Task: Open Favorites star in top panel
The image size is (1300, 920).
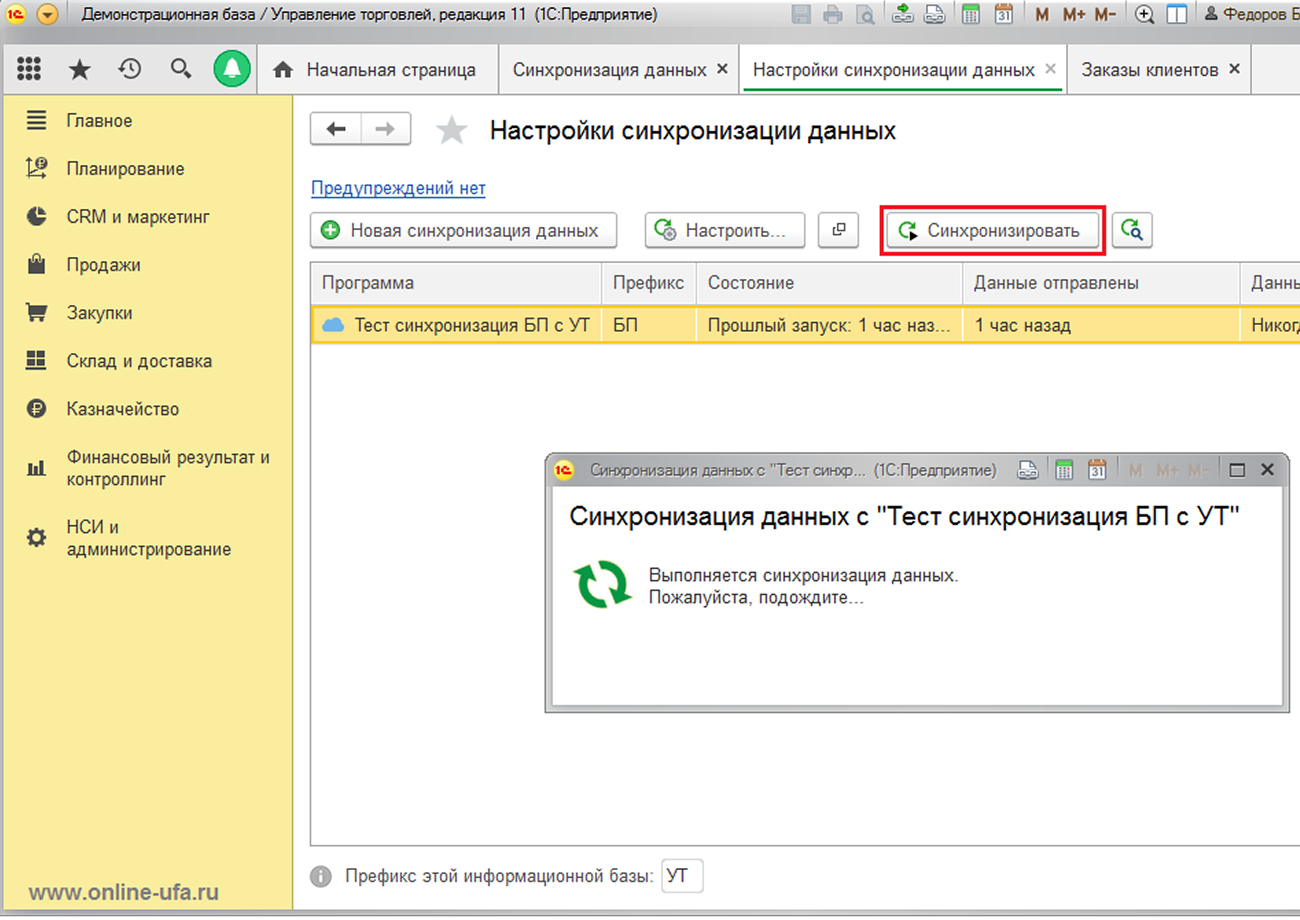Action: (x=79, y=69)
